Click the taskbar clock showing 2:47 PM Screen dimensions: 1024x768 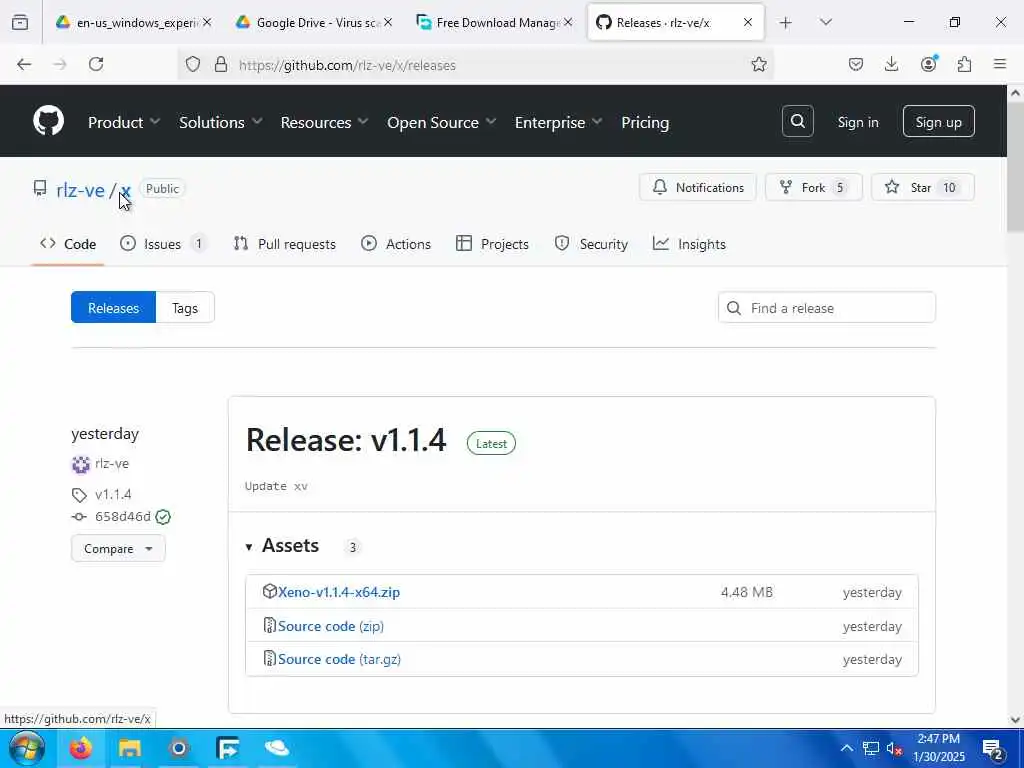pyautogui.click(x=938, y=748)
